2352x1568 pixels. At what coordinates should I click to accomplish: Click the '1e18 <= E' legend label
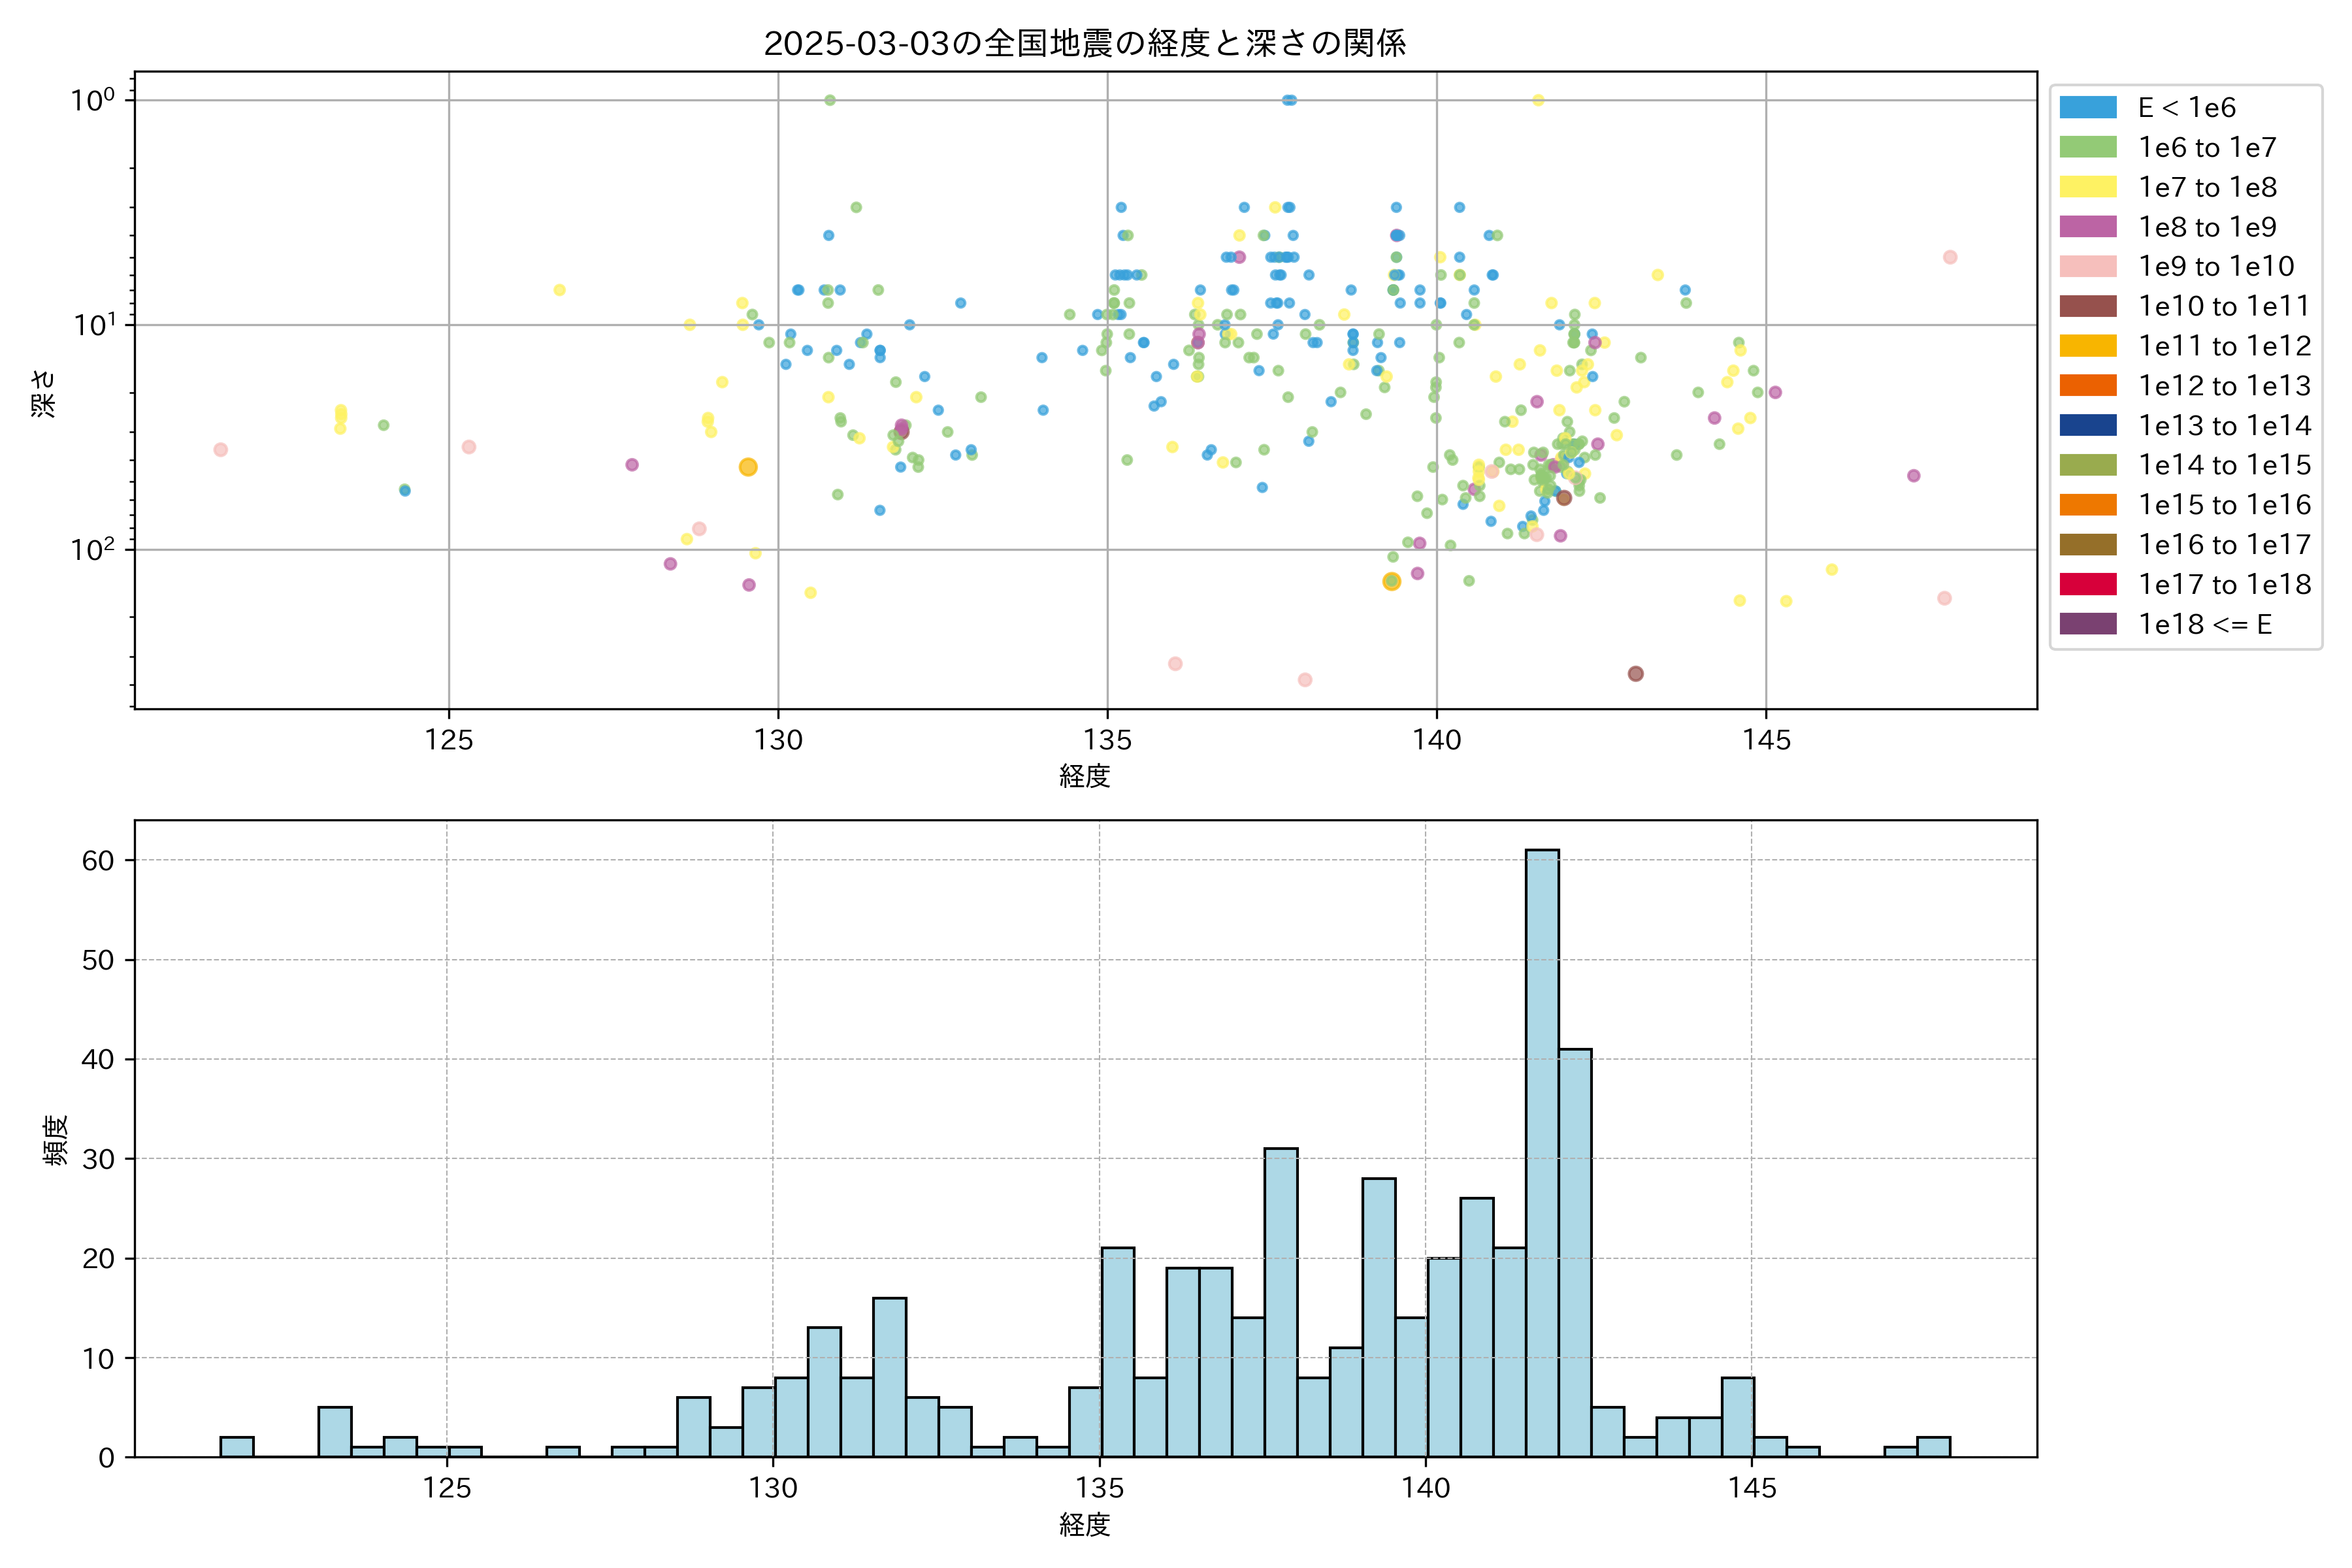point(2205,624)
